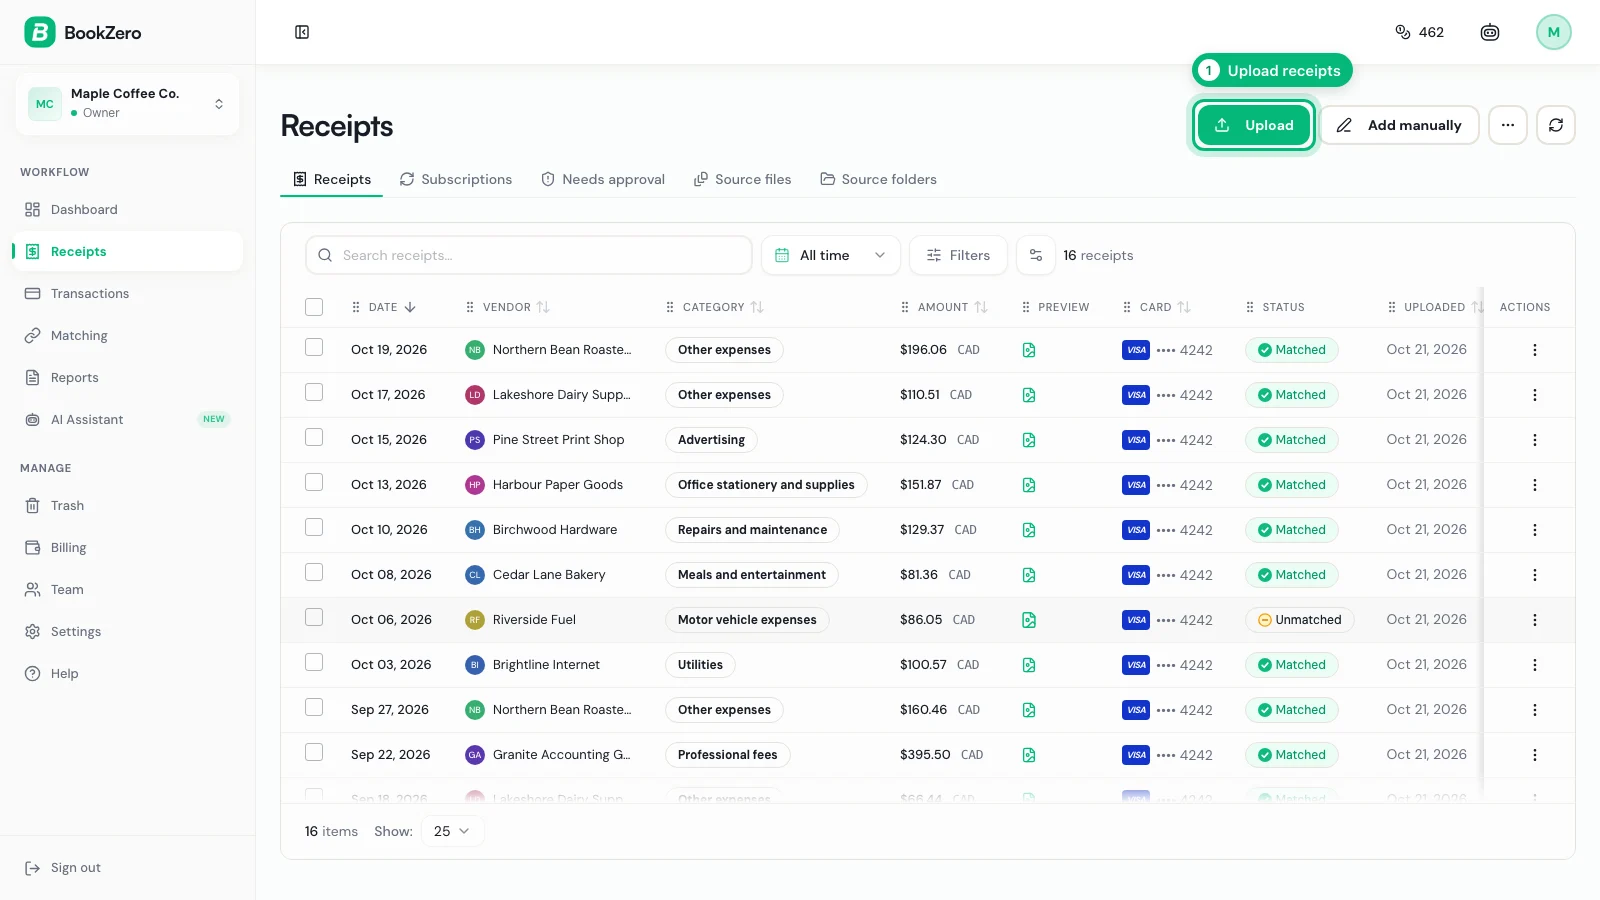
Task: Click the Office stationery and supplies category tag
Action: pos(766,485)
